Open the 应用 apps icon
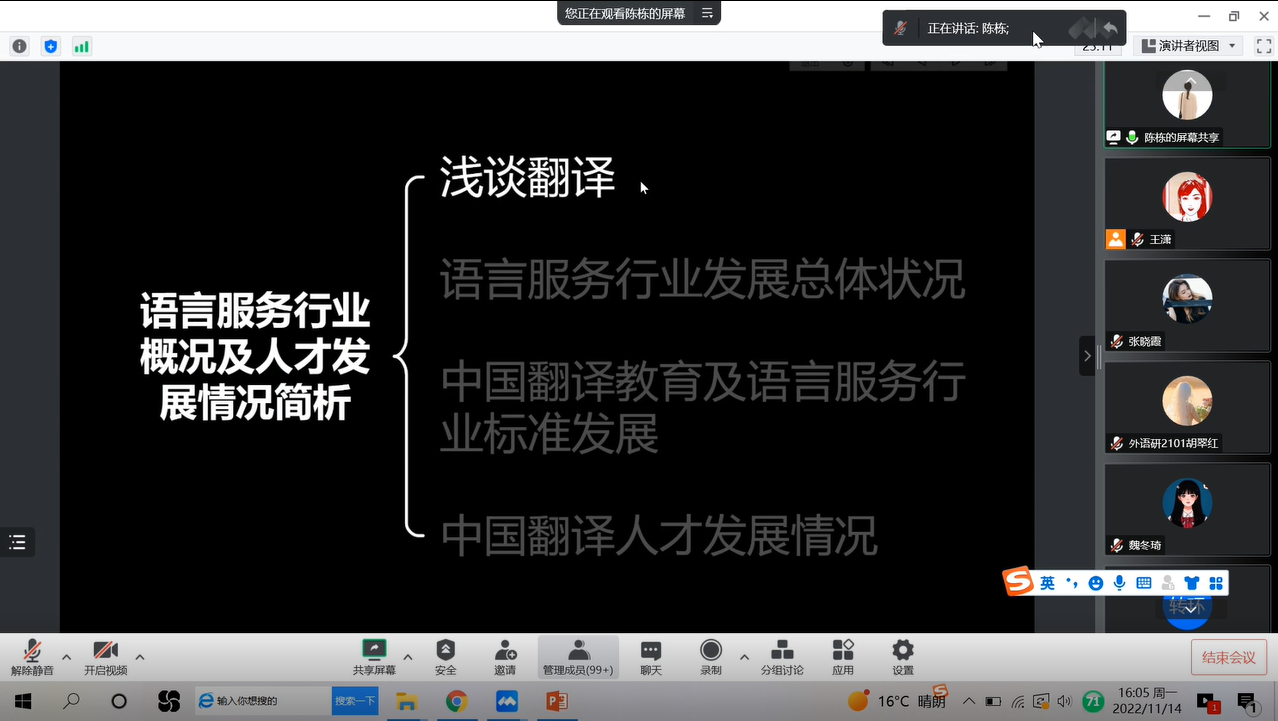1278x721 pixels. (x=843, y=657)
